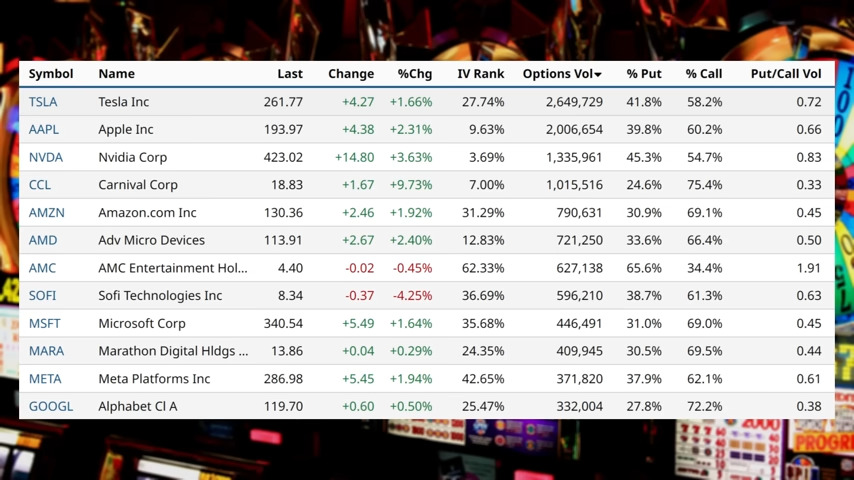Click Apple's Put/Call Vol 0.66

[809, 130]
